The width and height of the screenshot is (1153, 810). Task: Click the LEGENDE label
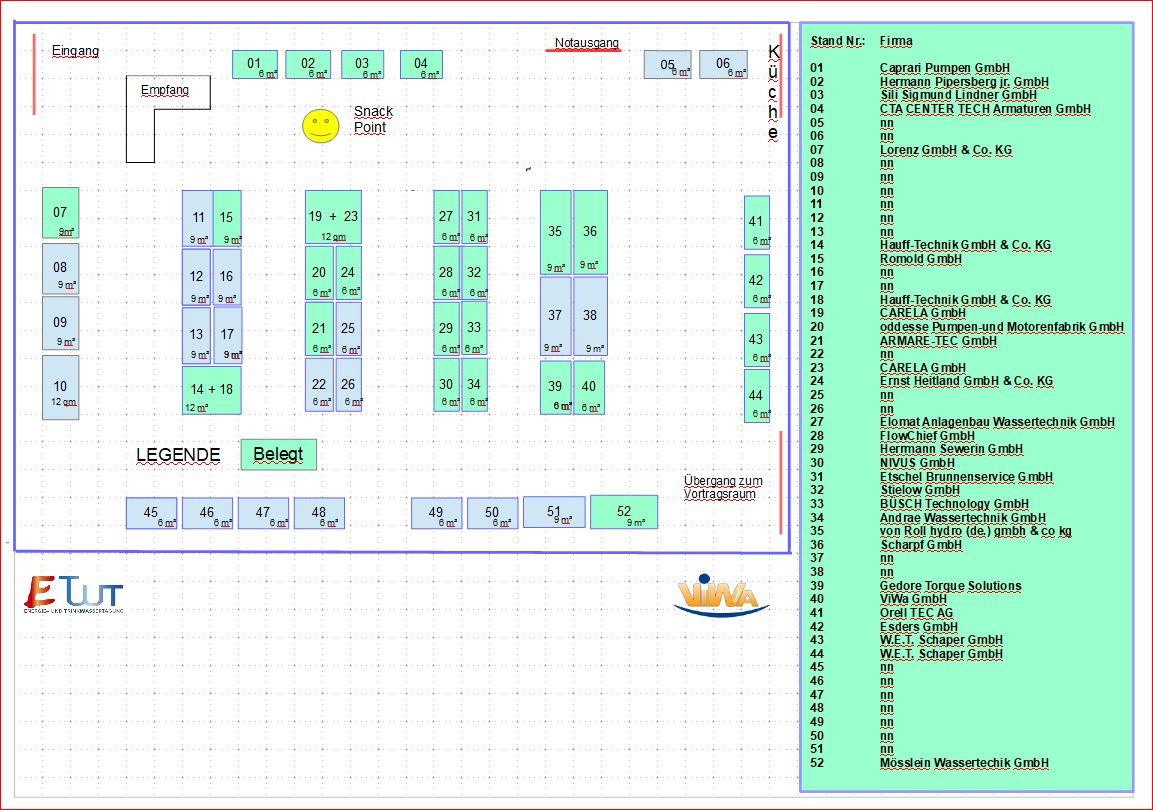point(178,455)
